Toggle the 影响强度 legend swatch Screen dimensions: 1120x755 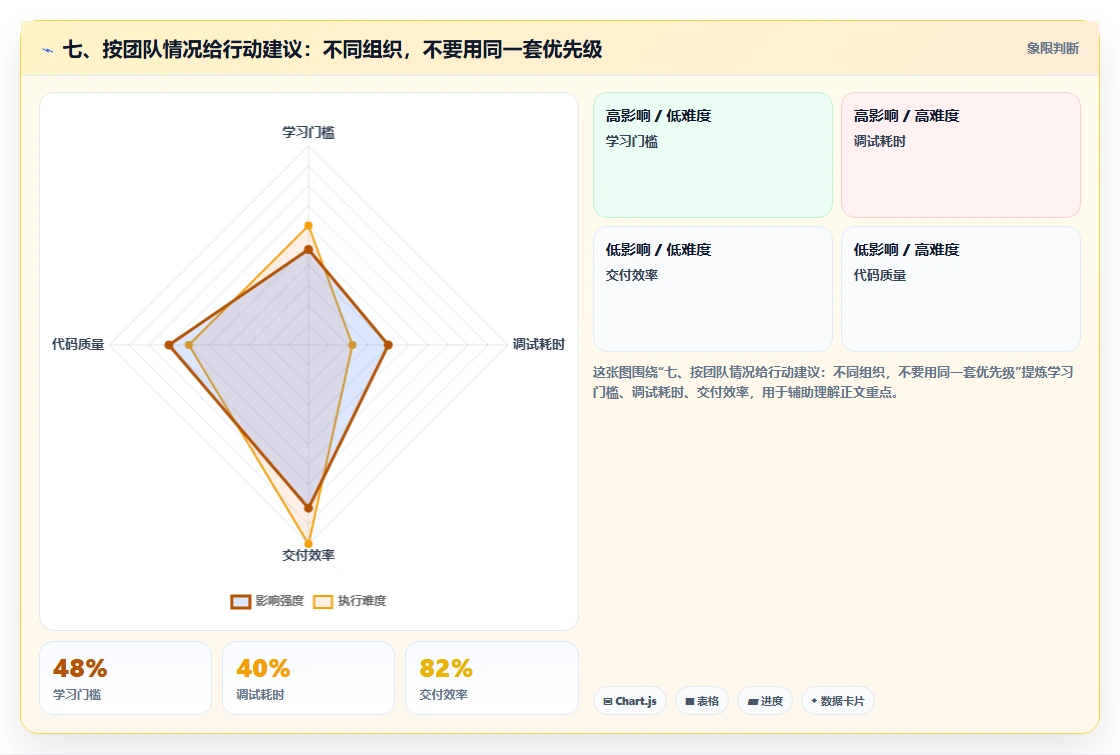(241, 601)
